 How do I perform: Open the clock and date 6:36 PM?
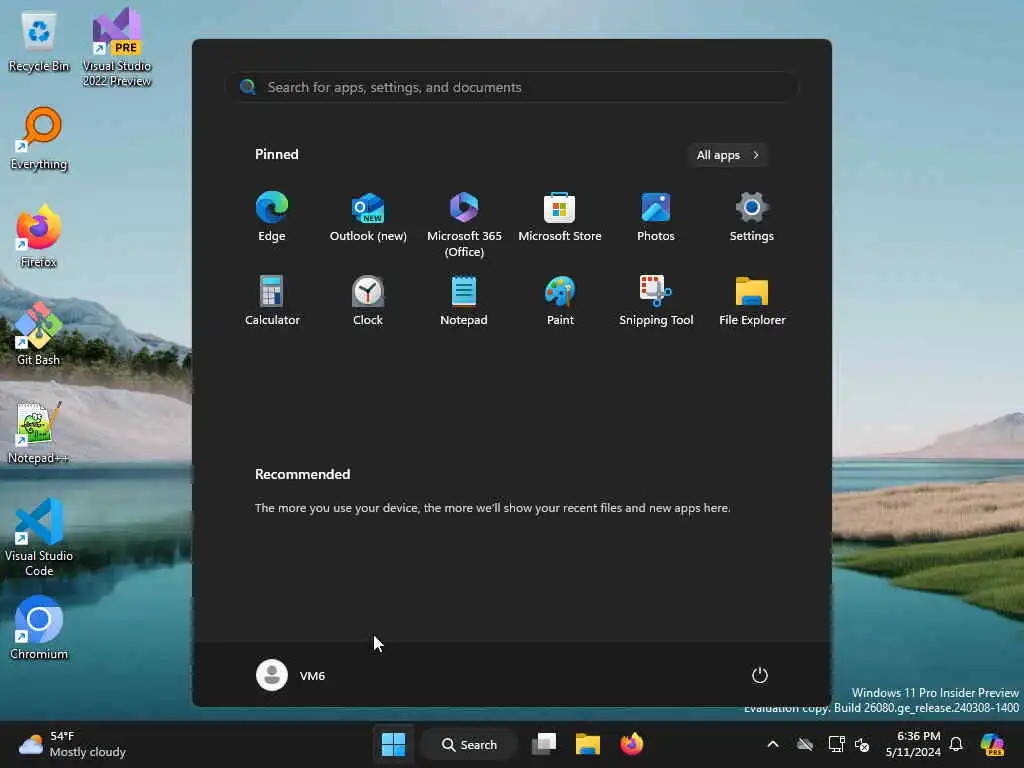coord(913,744)
